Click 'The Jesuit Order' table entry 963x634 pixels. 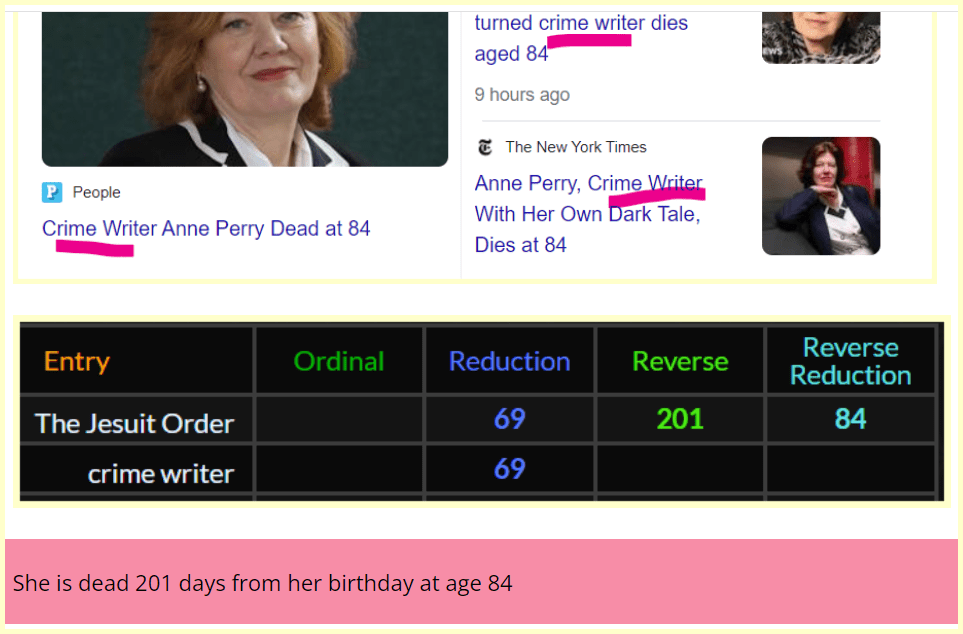coord(135,423)
